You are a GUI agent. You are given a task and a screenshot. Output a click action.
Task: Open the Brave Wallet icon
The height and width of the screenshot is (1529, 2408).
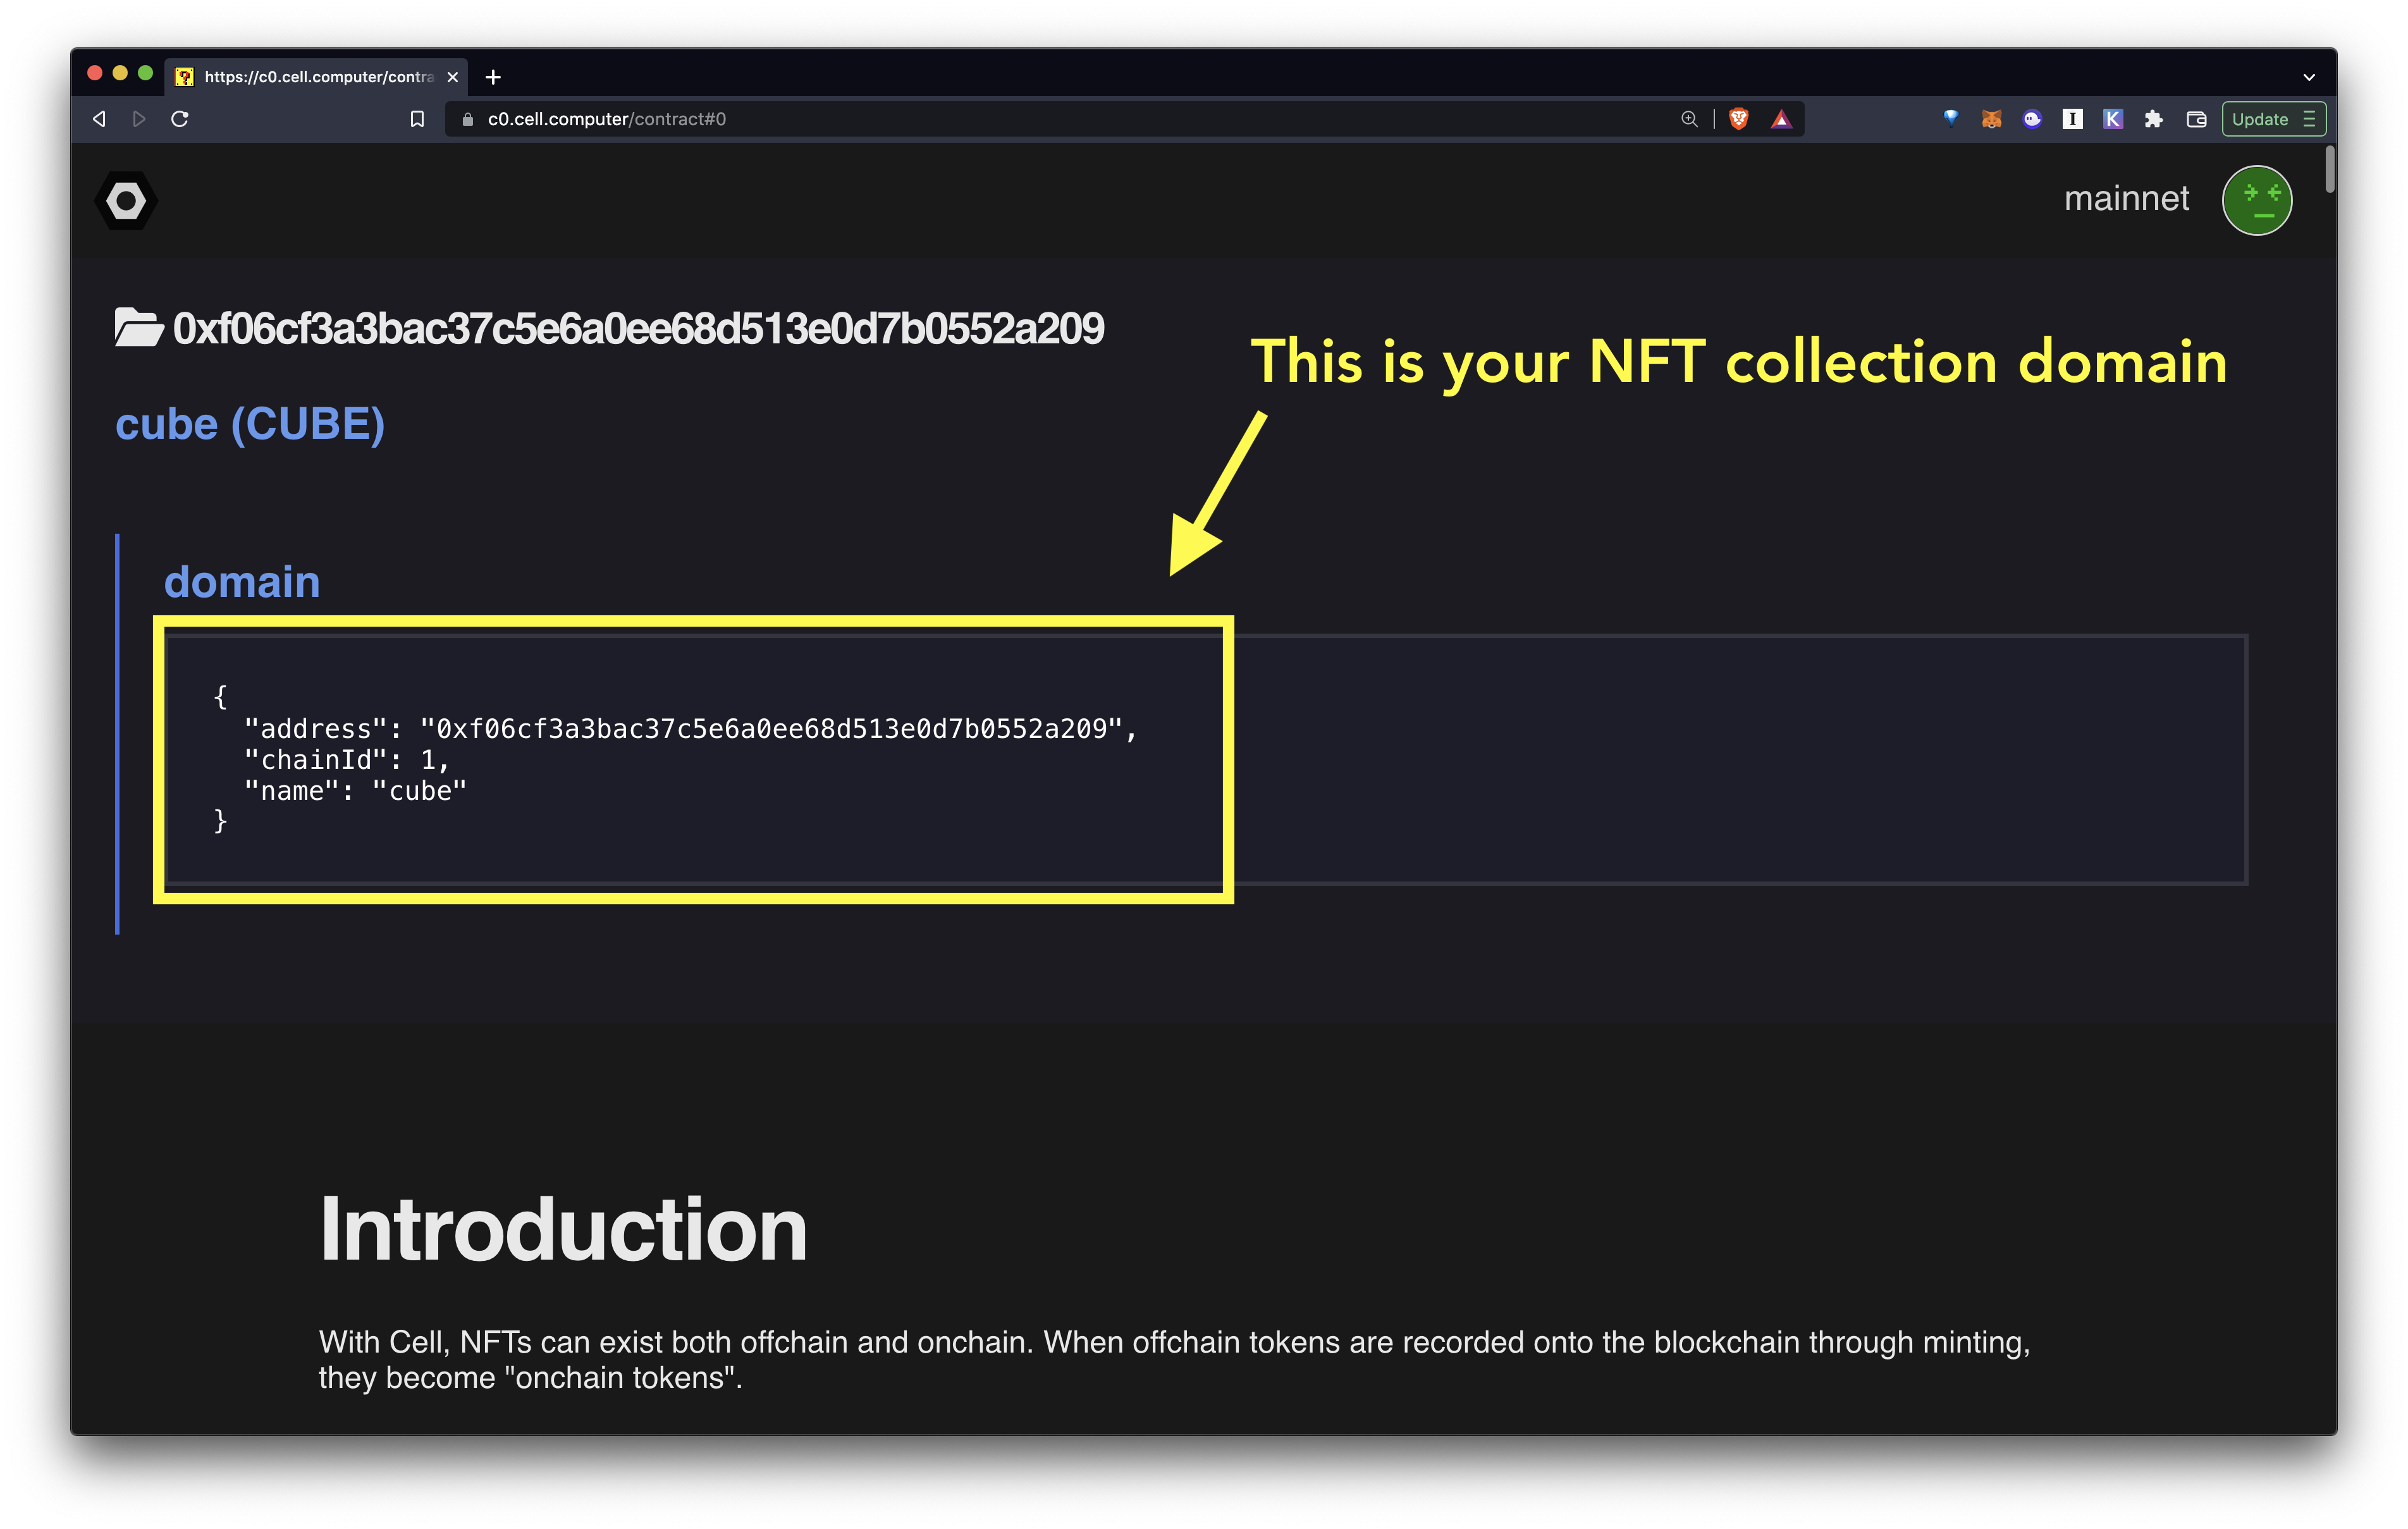[2196, 119]
